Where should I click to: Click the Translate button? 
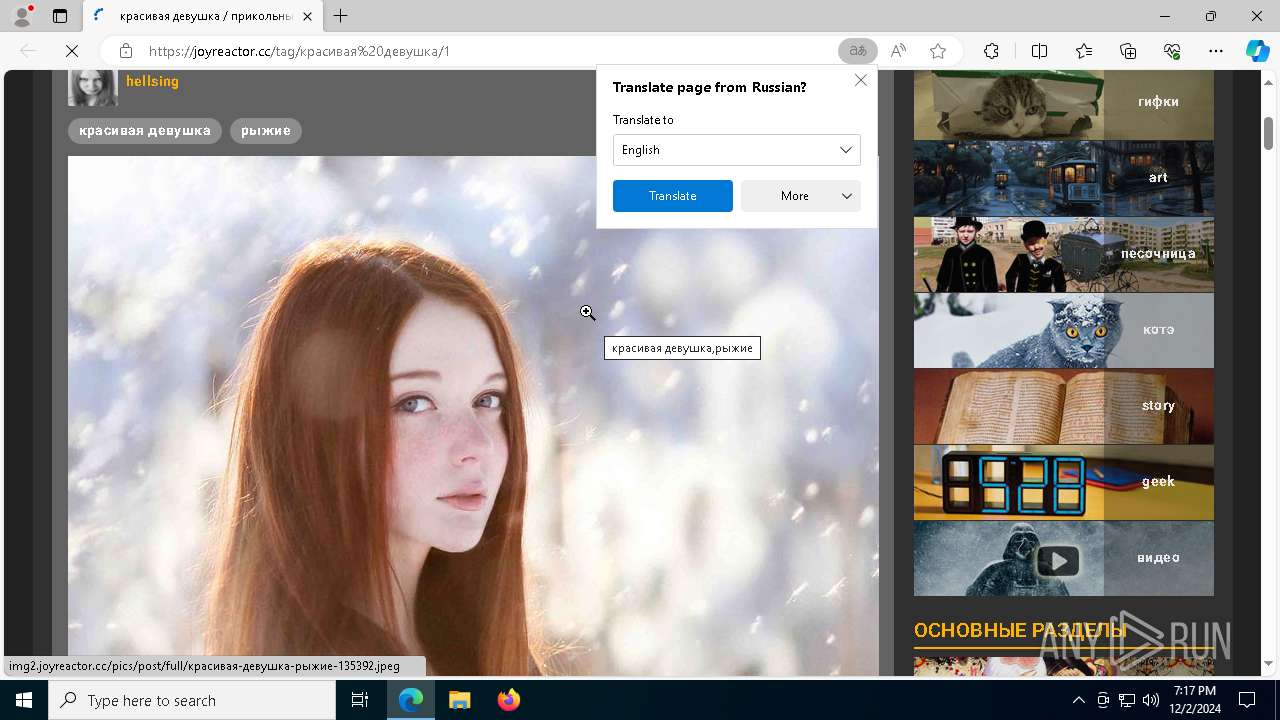(673, 196)
